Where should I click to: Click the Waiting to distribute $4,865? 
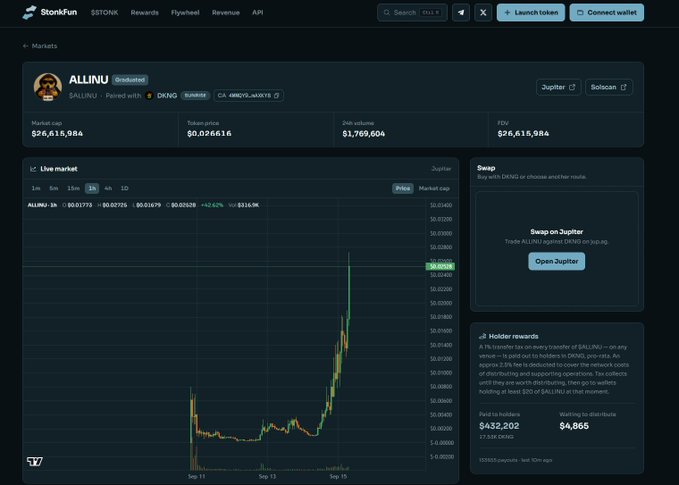(x=574, y=426)
